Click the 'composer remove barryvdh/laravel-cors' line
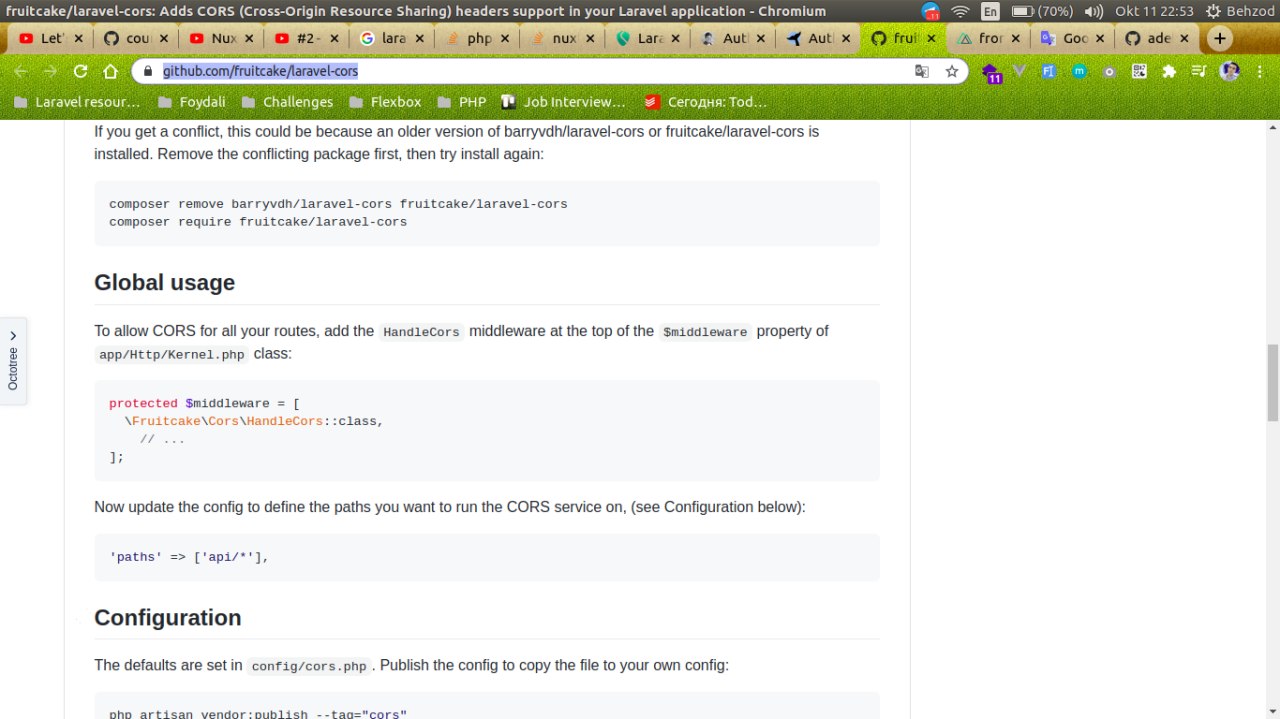Viewport: 1280px width, 719px height. point(338,204)
